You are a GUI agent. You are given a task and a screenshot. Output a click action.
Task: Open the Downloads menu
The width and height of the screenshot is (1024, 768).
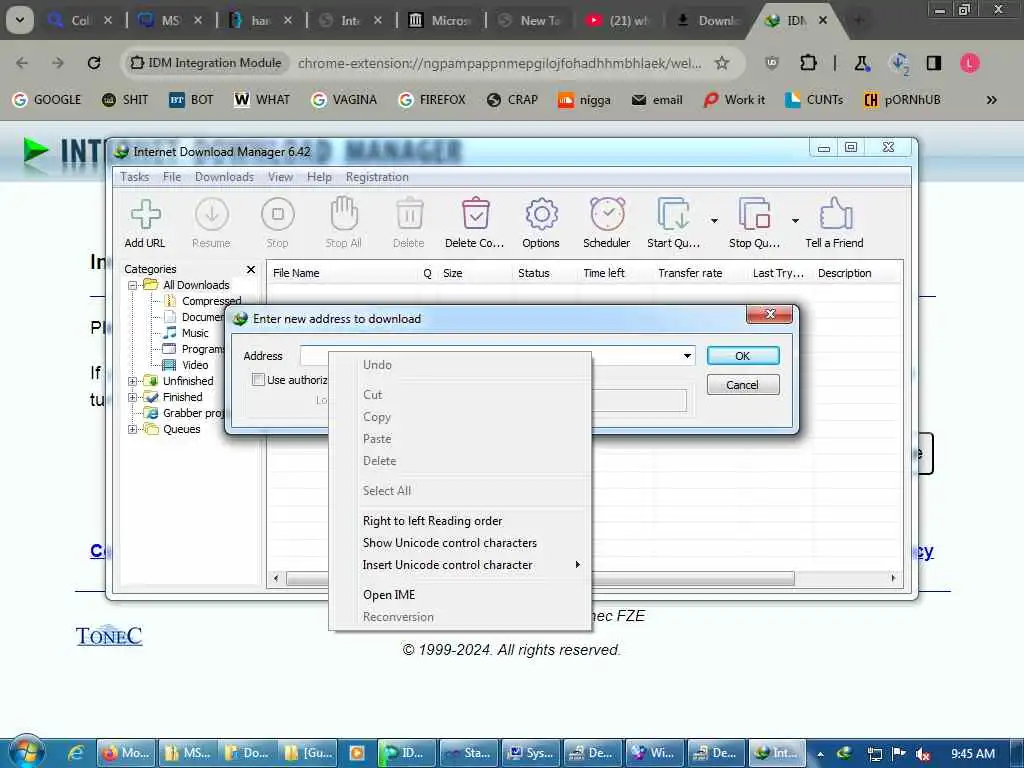click(224, 177)
